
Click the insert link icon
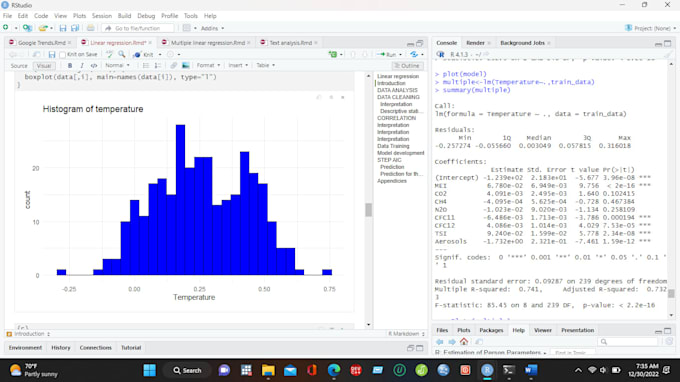[173, 65]
